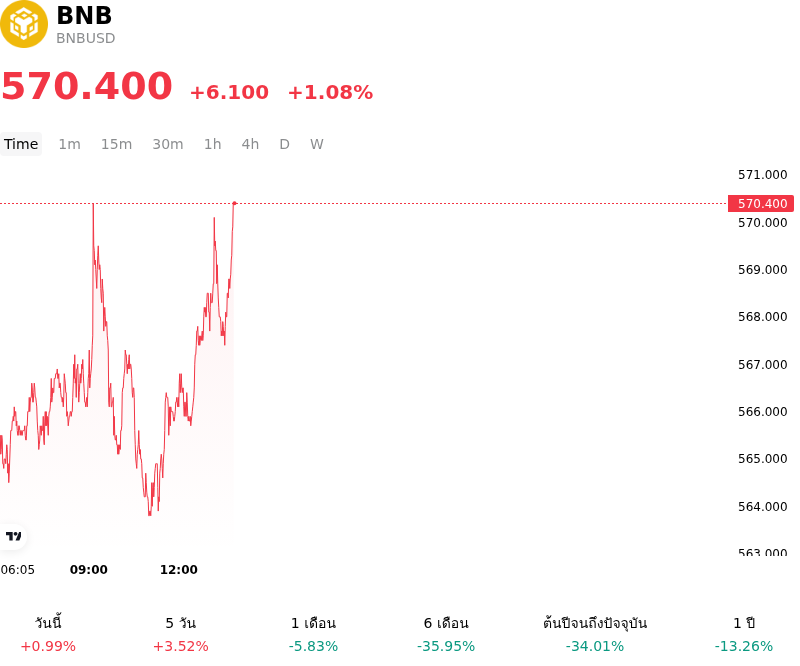Pick the 4h chart interval
Screen dimensions: 800x666
pyautogui.click(x=250, y=144)
